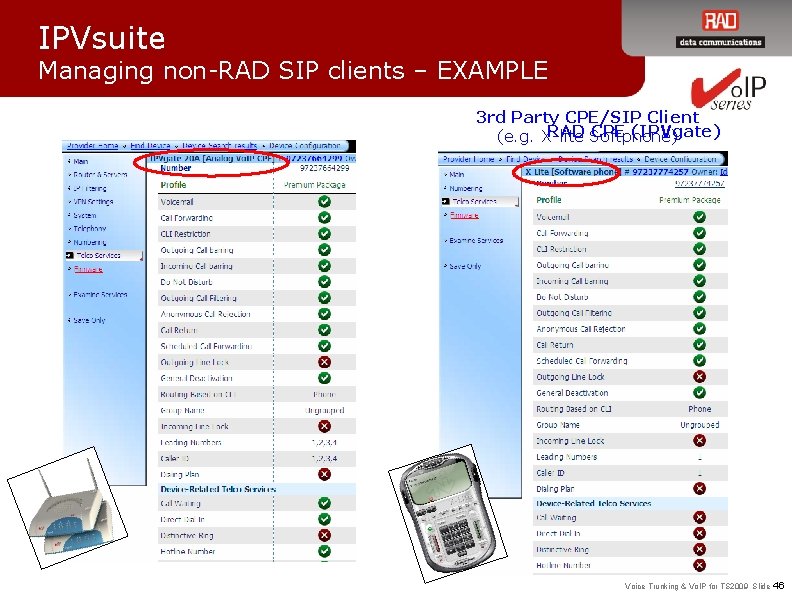
Task: Click Incoming Line Lock red cross, IPVgate panel
Action: click(x=324, y=426)
